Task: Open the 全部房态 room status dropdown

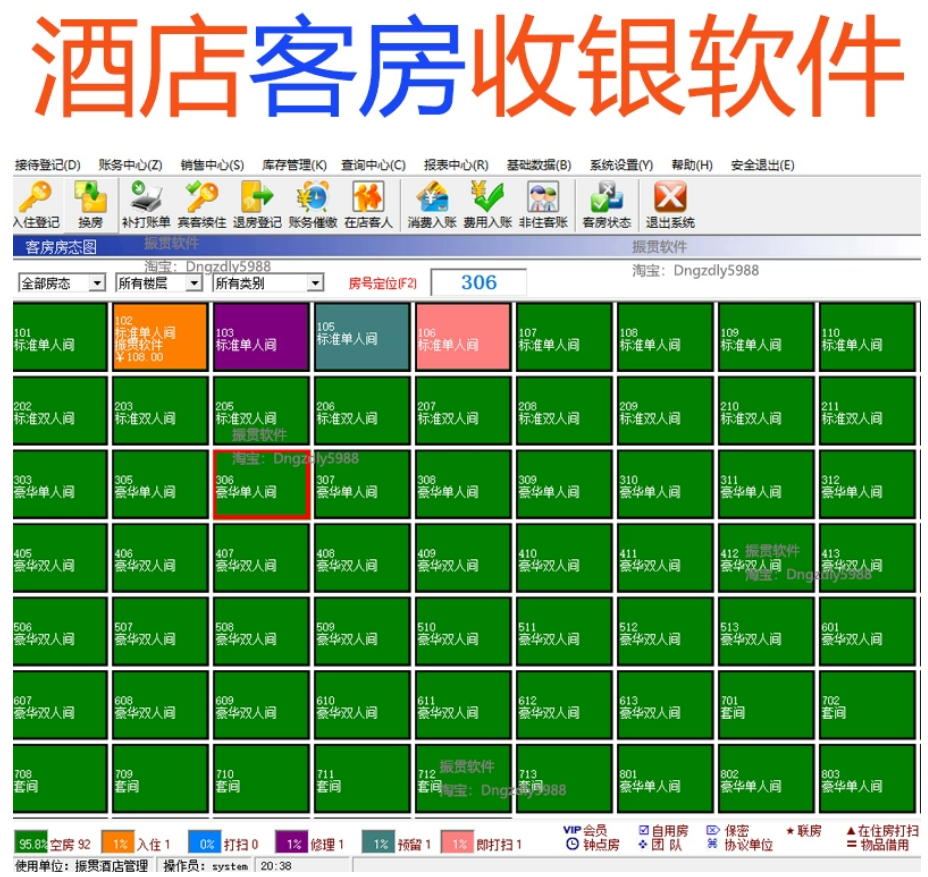Action: (x=62, y=283)
